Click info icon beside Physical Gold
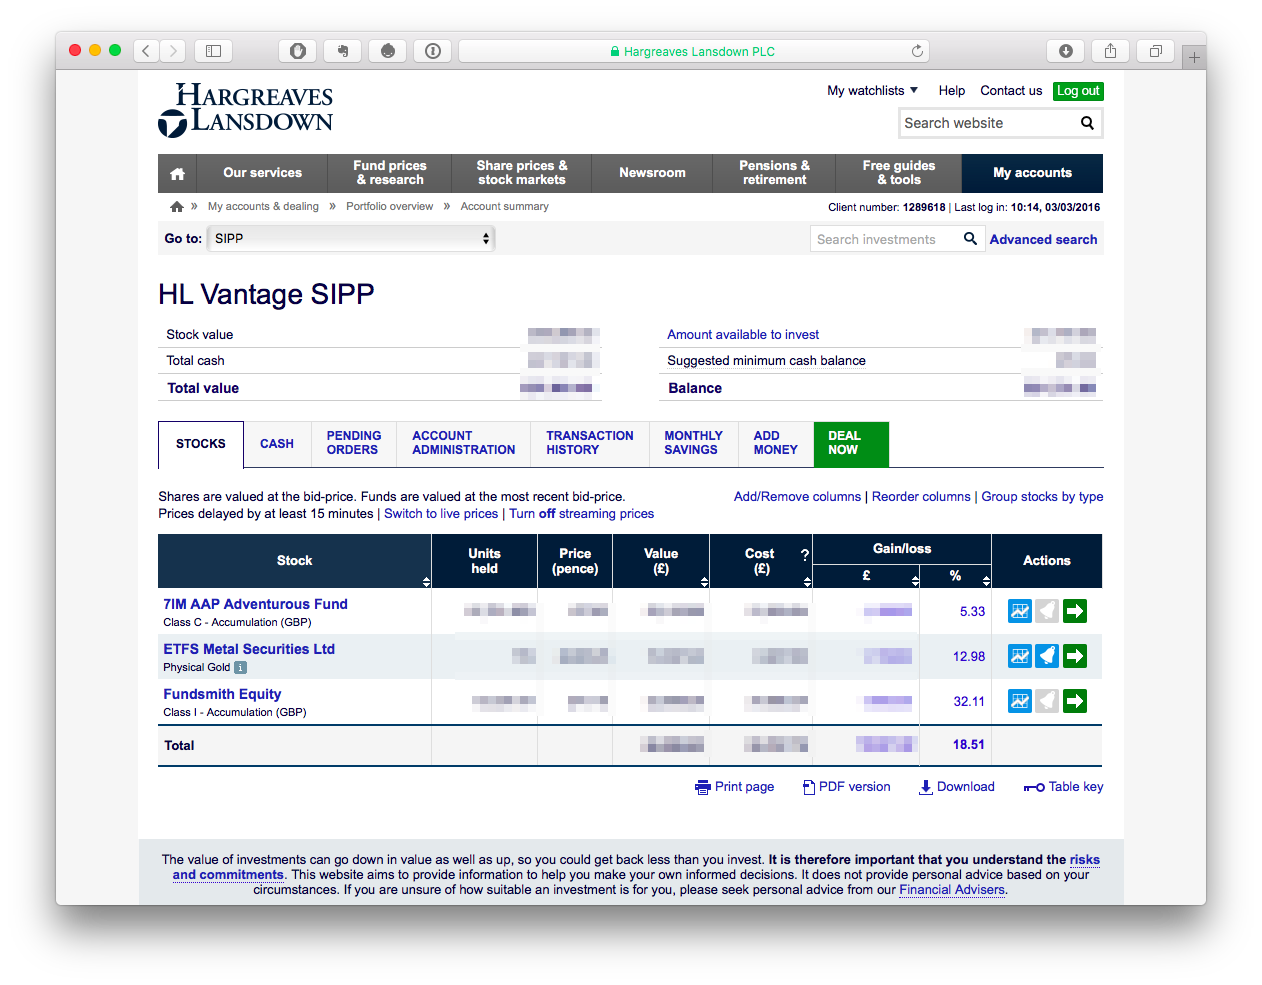 click(240, 667)
